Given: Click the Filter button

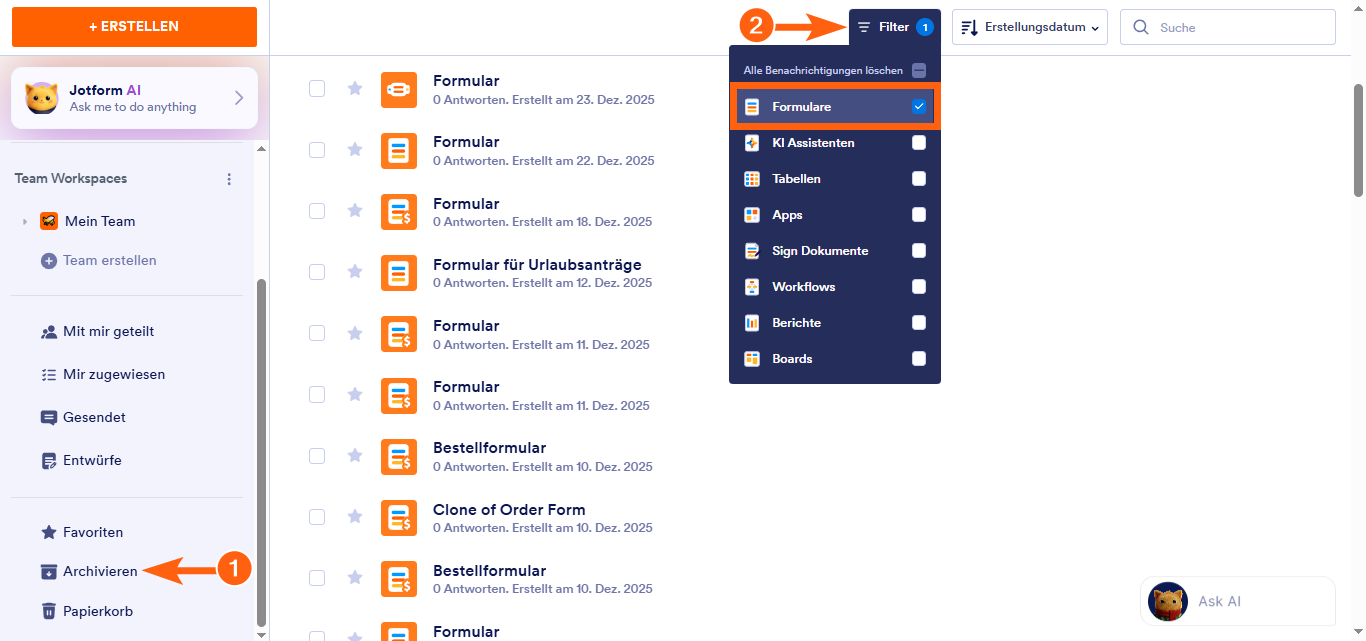Looking at the screenshot, I should (x=895, y=27).
